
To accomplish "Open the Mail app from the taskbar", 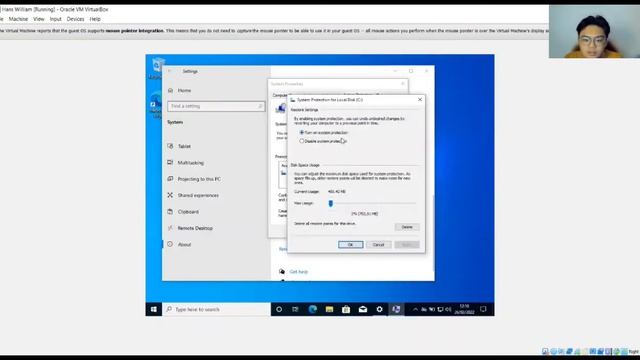I will (x=363, y=309).
